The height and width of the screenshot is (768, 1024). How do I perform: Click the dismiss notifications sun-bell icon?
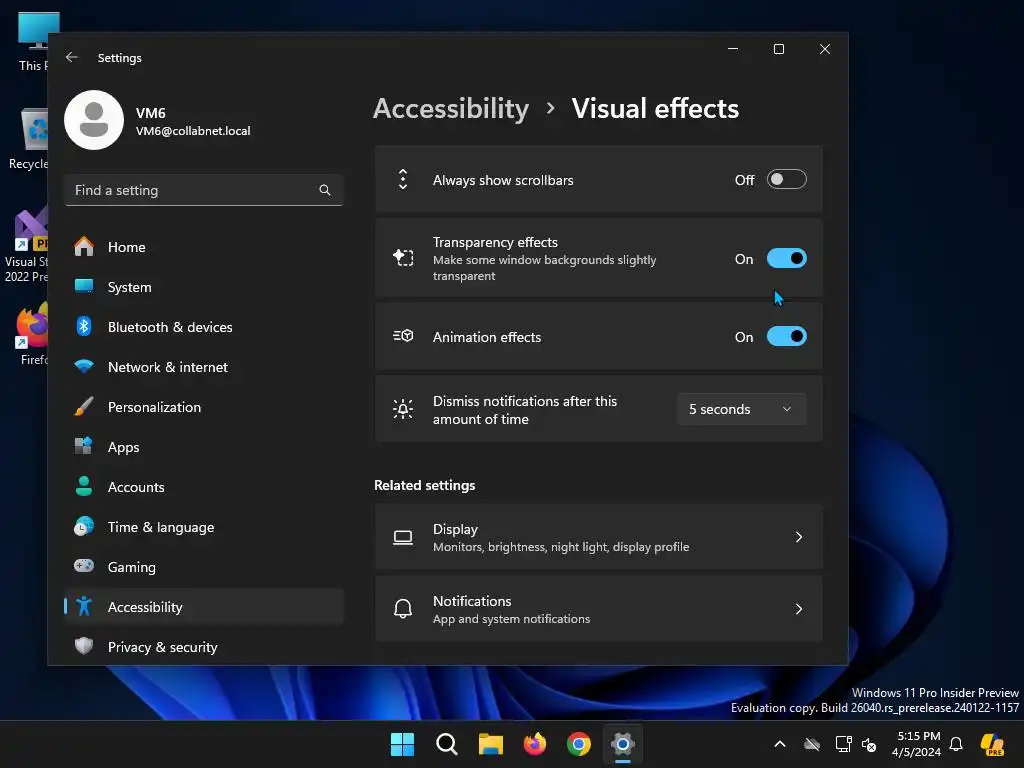(x=403, y=409)
